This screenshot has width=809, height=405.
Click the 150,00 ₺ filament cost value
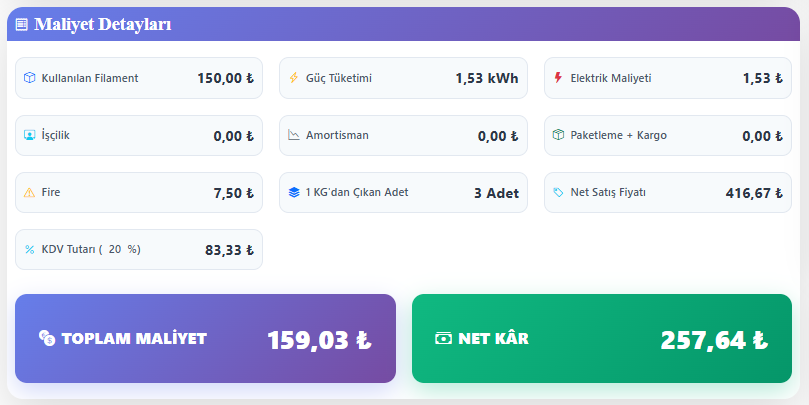click(x=225, y=78)
